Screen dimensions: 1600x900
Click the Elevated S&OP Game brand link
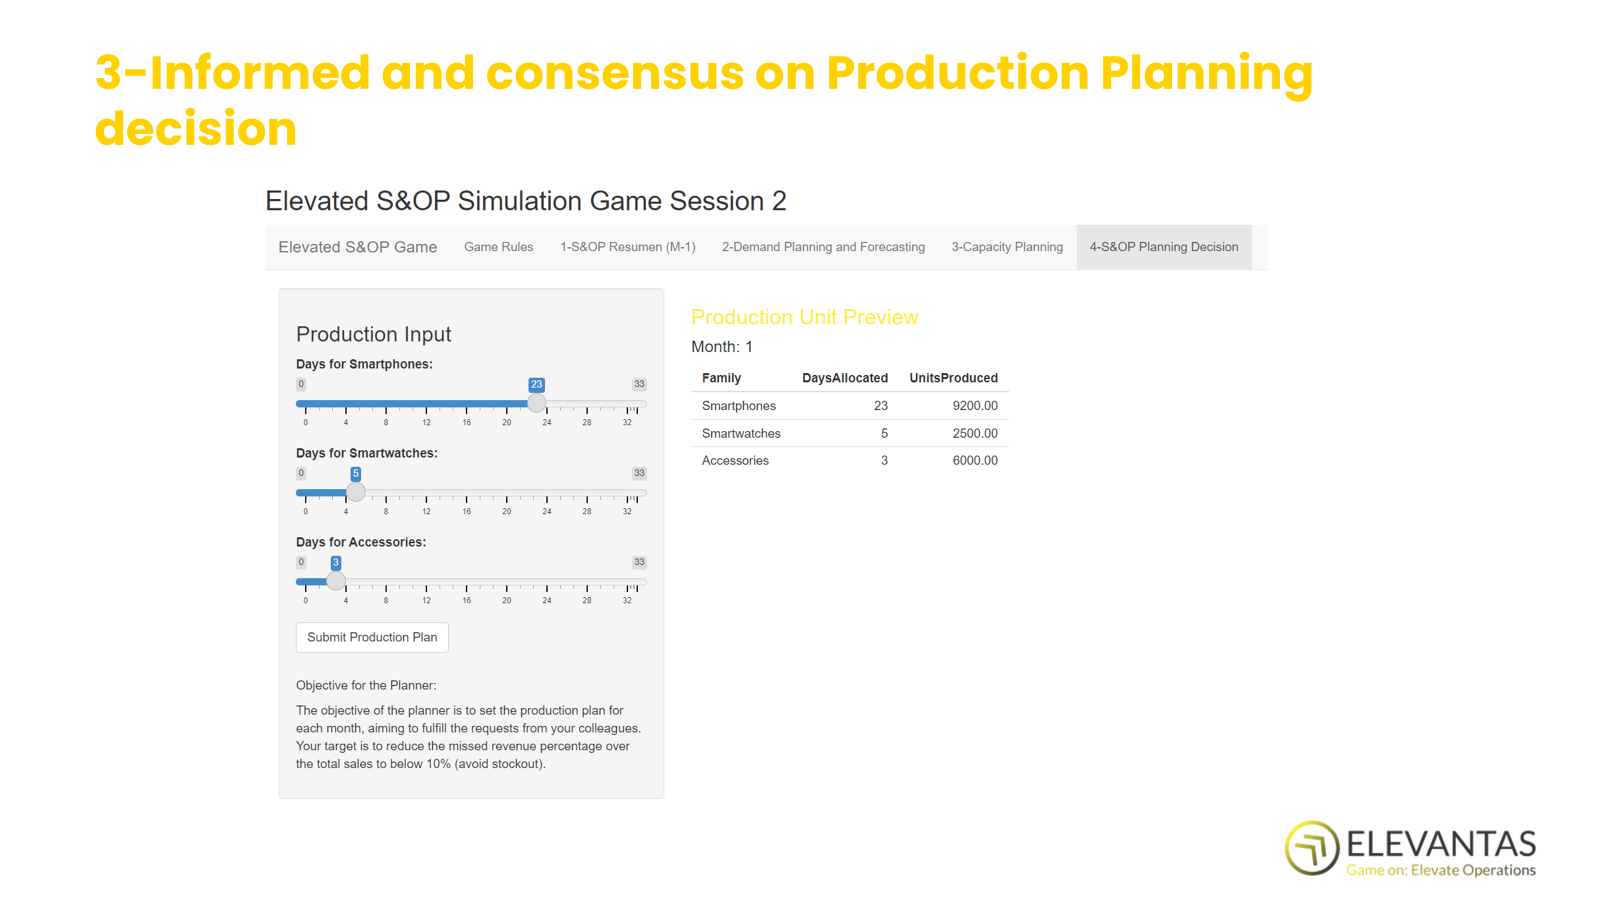357,247
